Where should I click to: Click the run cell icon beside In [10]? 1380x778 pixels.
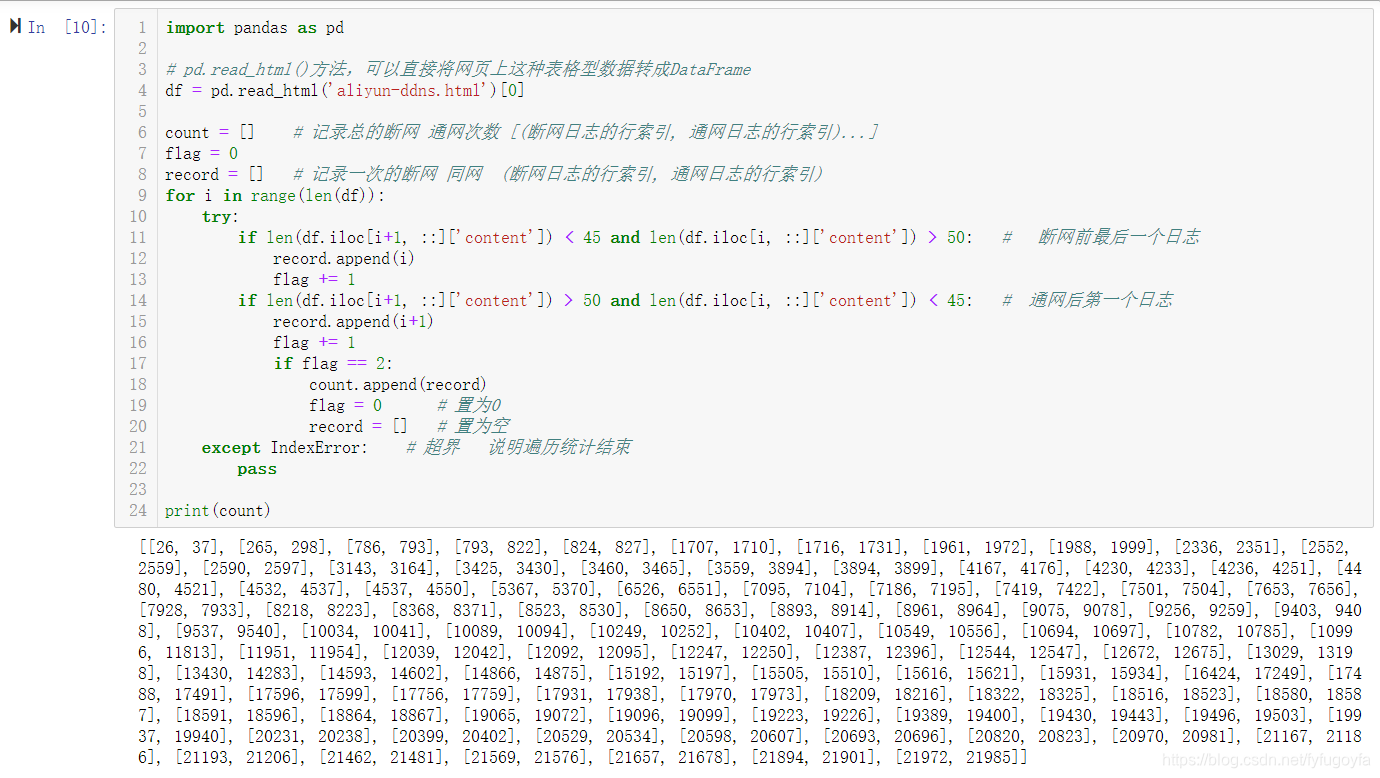[15, 26]
